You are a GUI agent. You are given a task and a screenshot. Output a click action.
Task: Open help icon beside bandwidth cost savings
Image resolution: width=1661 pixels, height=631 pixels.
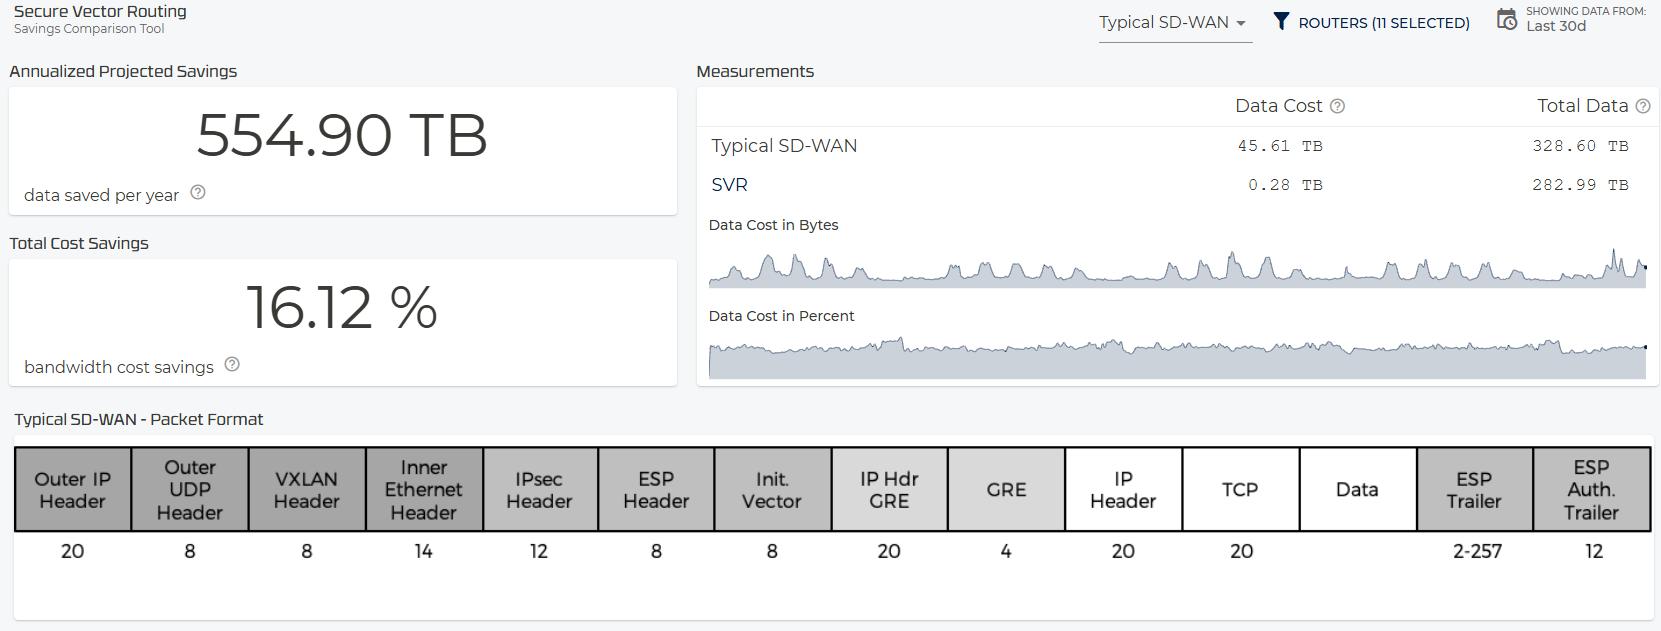(232, 365)
